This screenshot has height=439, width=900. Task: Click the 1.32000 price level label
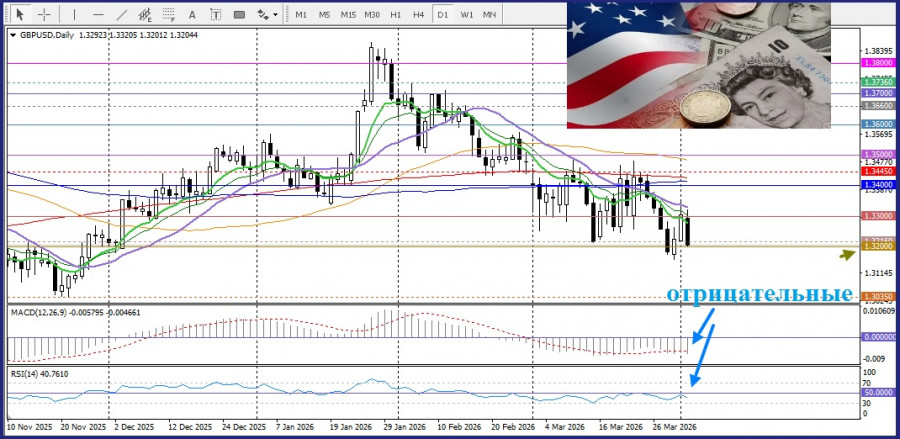(x=878, y=246)
